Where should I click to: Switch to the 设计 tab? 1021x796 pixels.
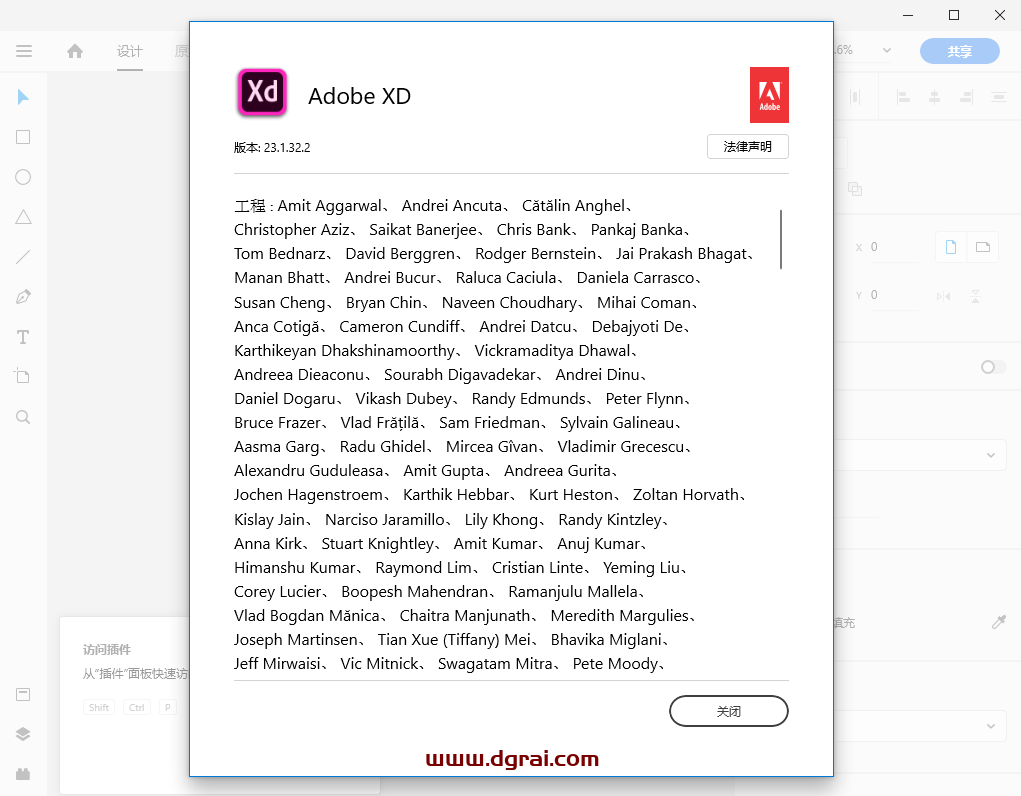[x=130, y=51]
